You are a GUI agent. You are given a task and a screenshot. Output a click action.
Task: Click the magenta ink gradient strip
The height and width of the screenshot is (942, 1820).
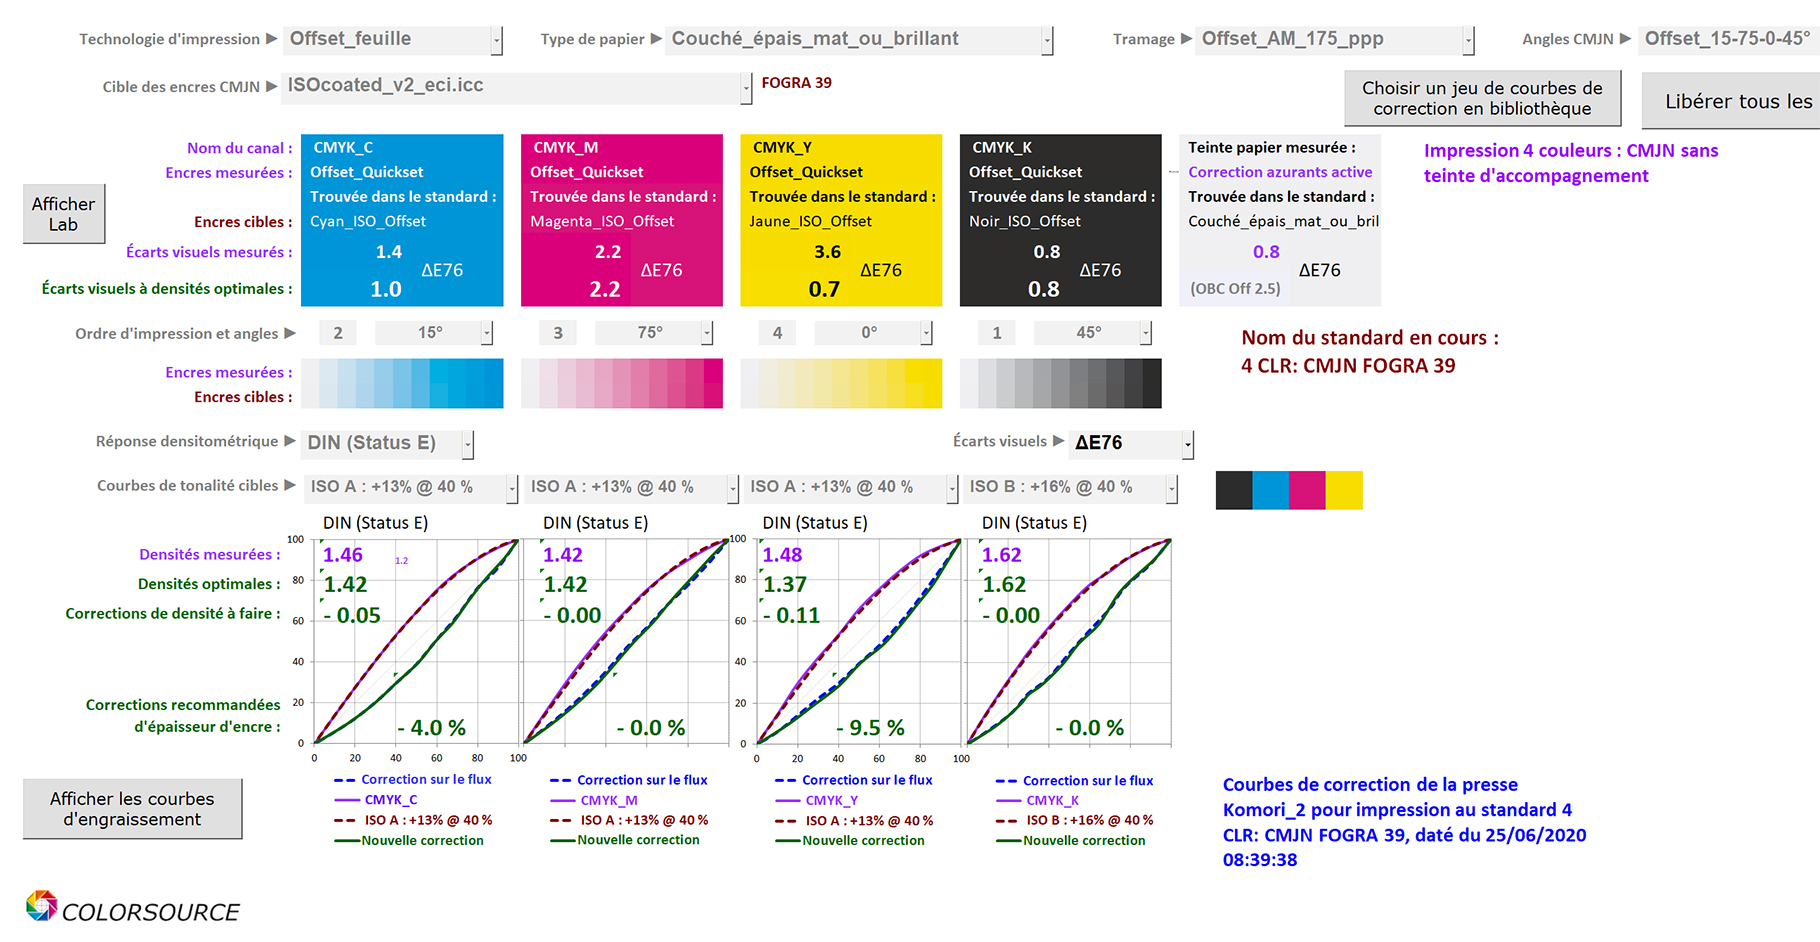click(622, 384)
